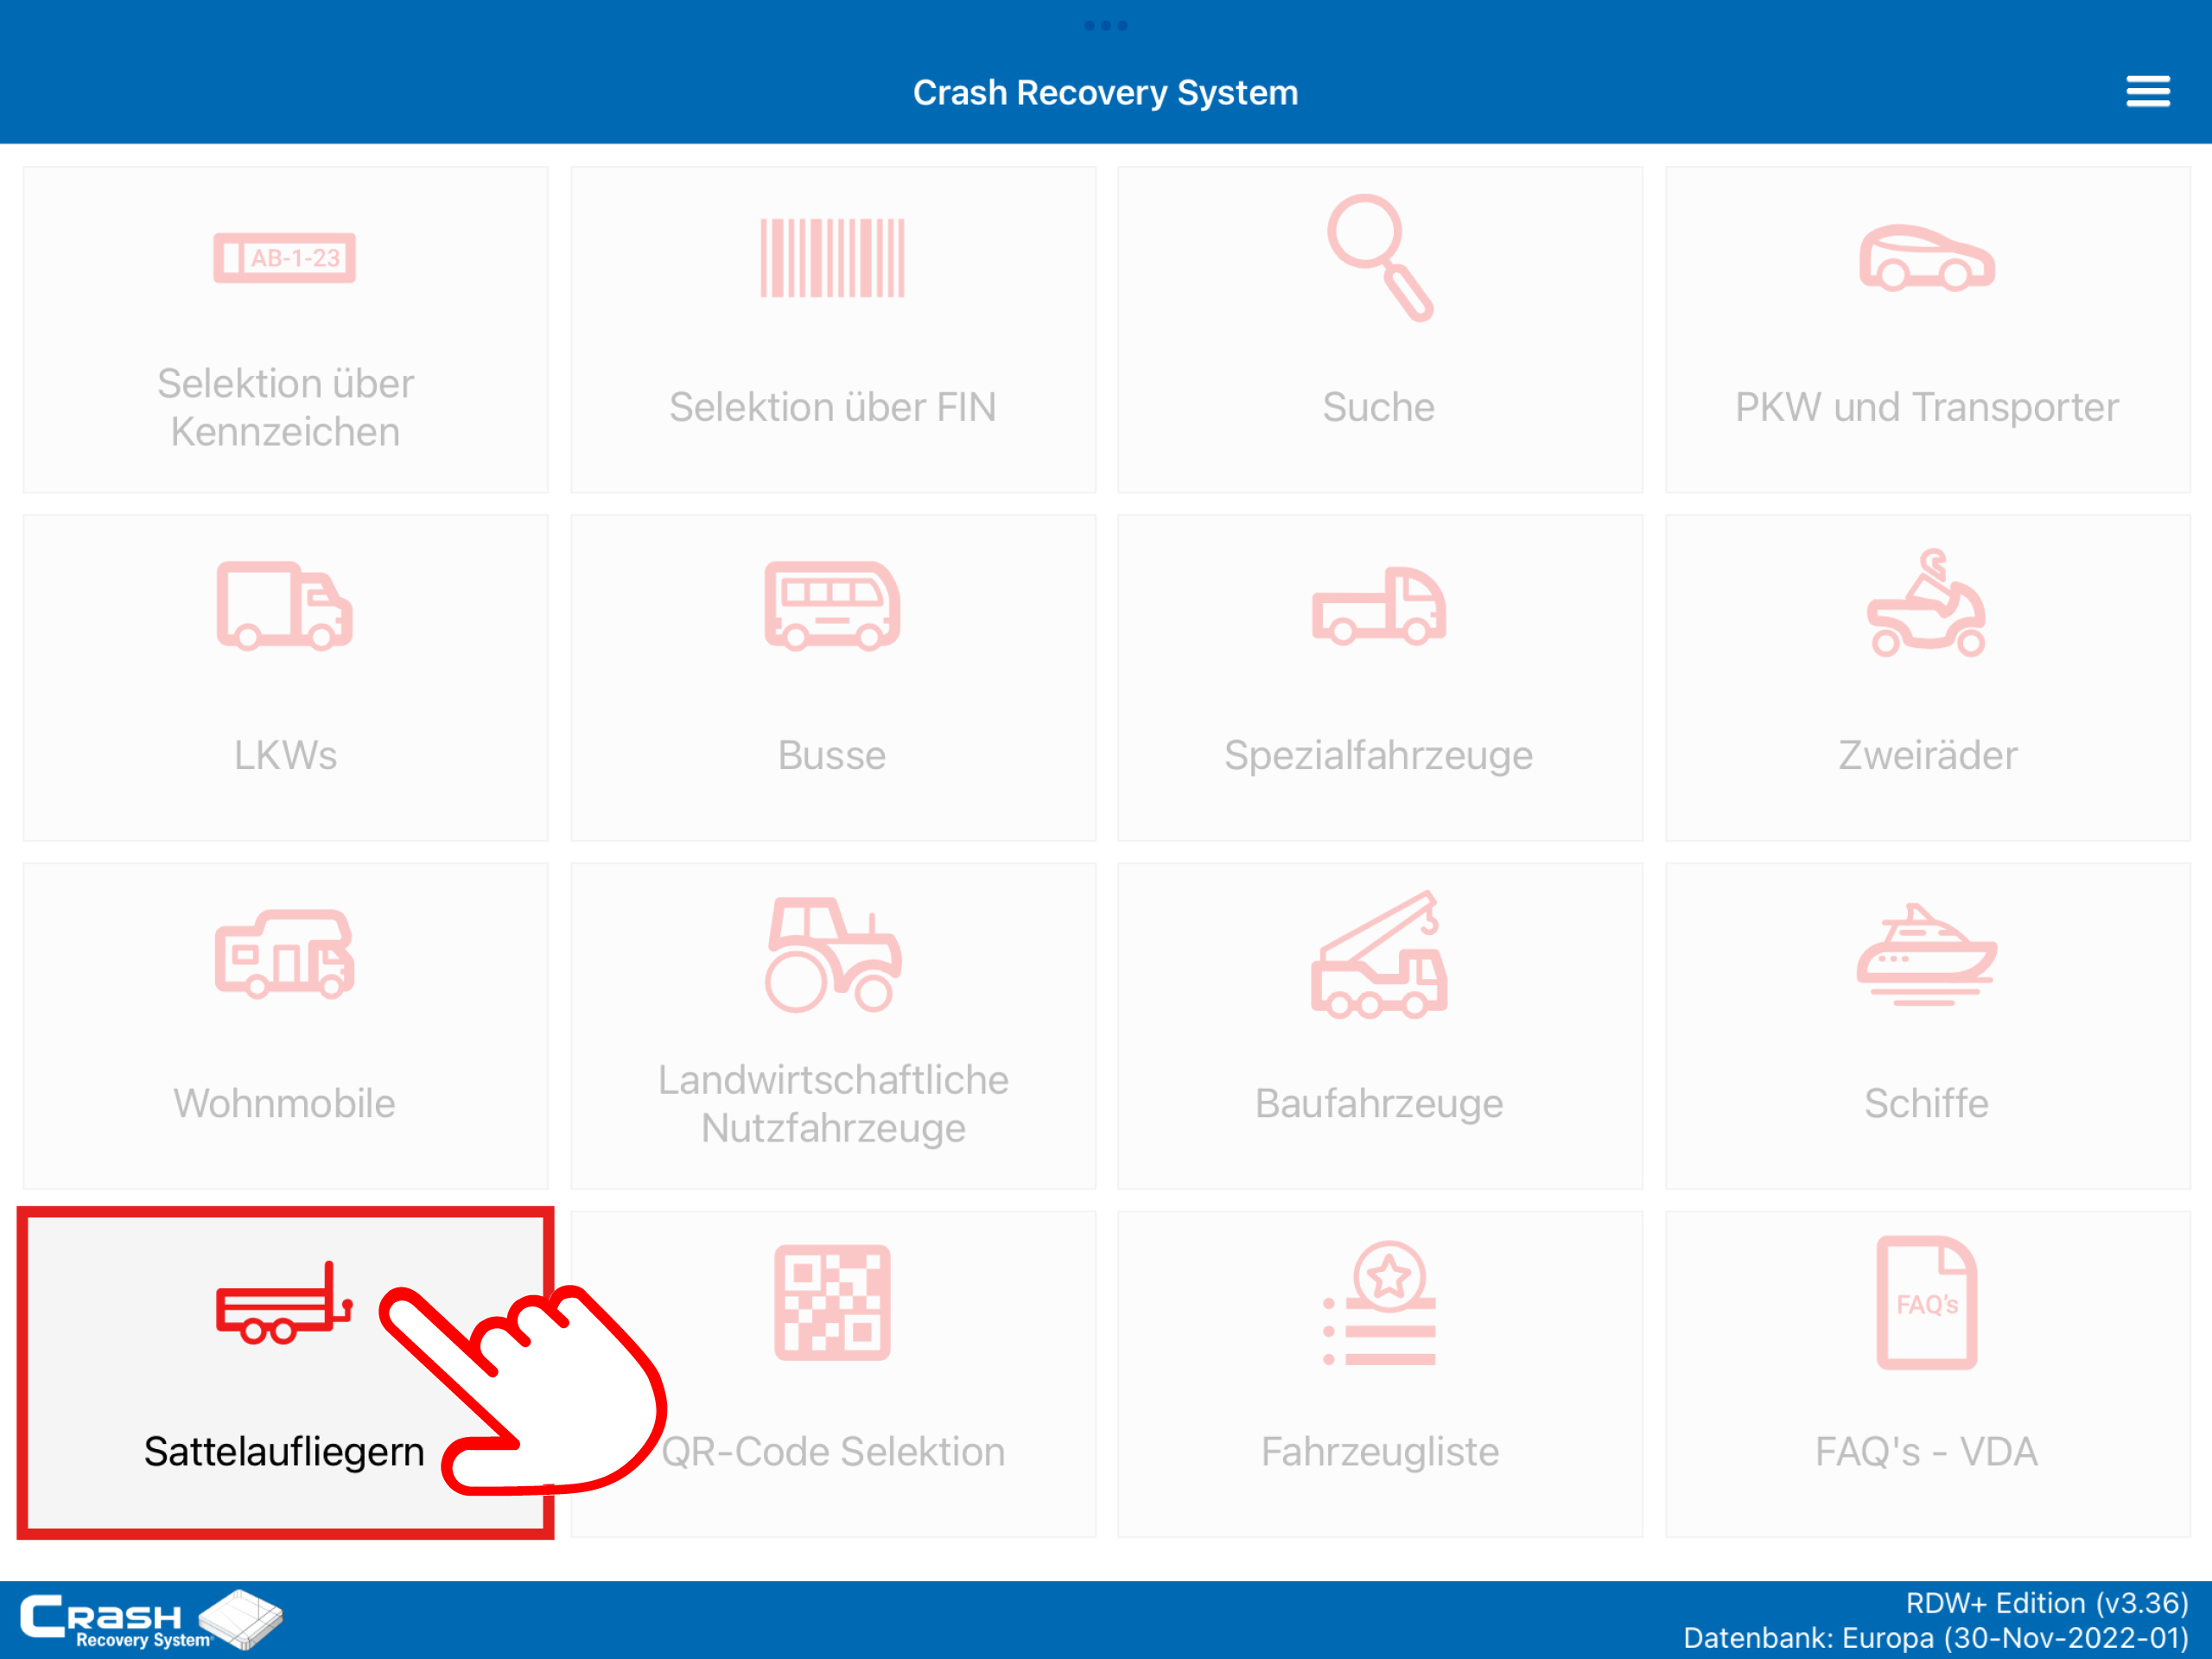Select the 'LKWs' label

285,755
